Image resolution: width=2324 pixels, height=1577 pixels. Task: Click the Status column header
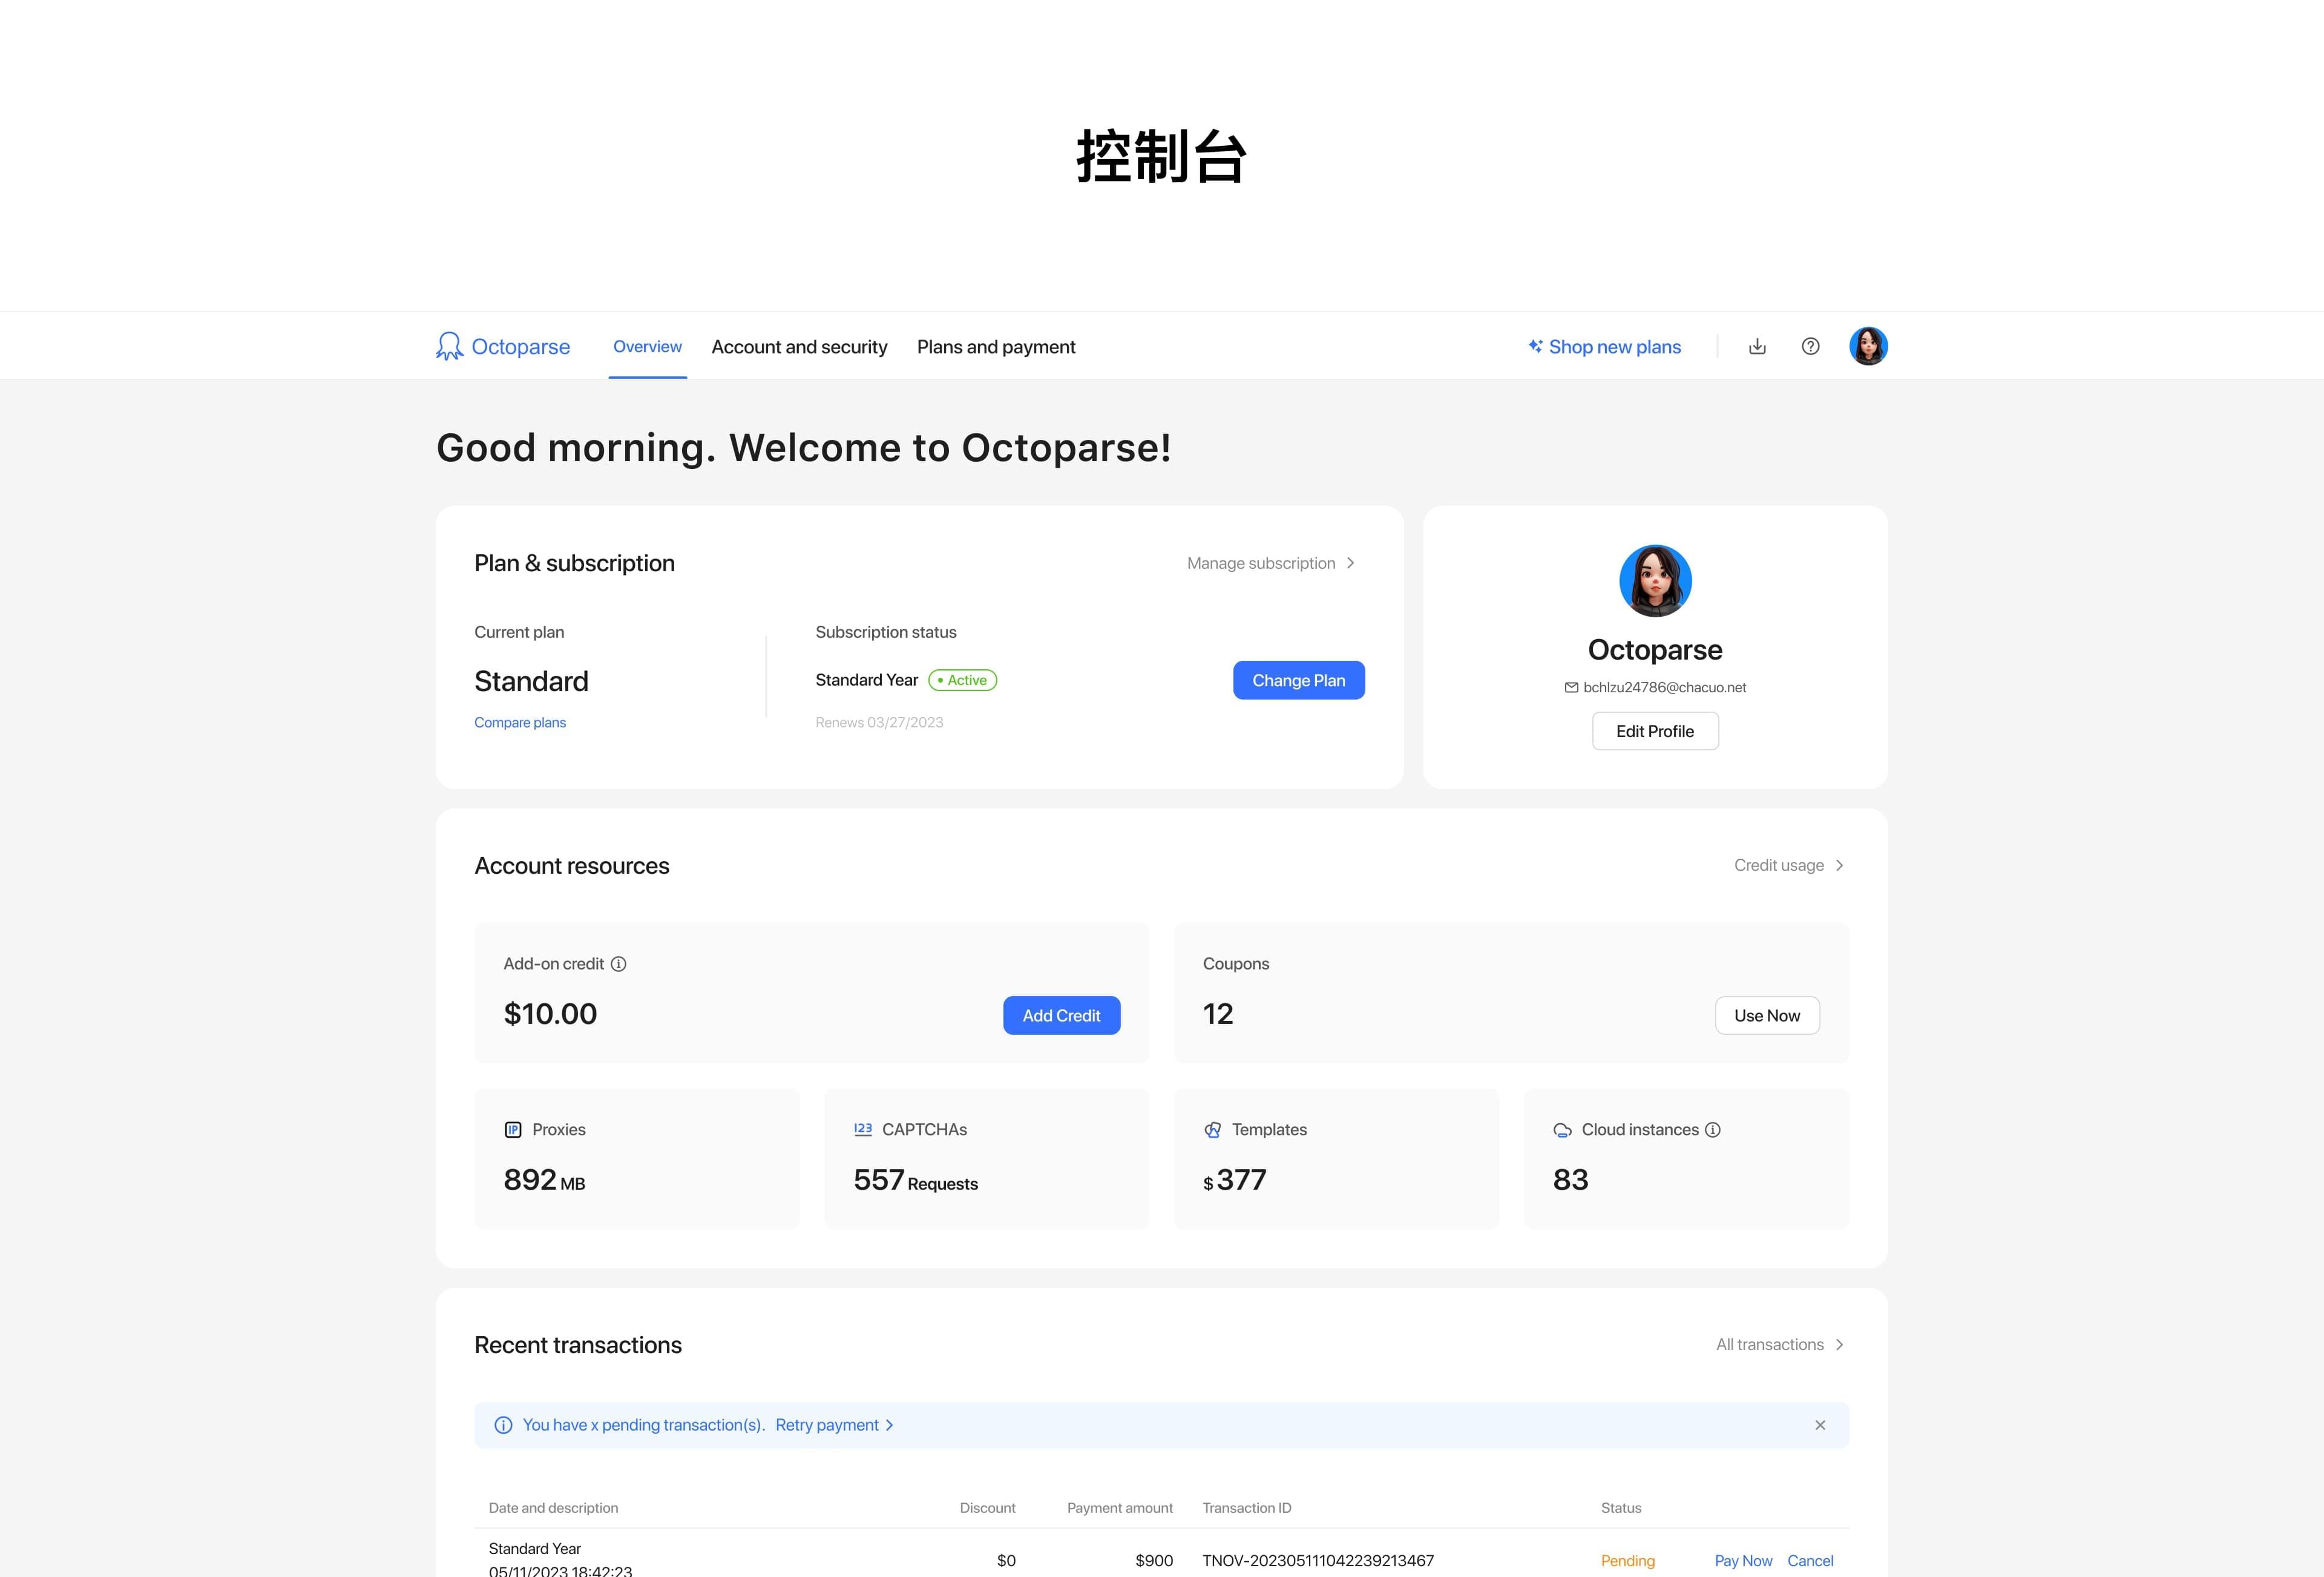click(x=1621, y=1508)
